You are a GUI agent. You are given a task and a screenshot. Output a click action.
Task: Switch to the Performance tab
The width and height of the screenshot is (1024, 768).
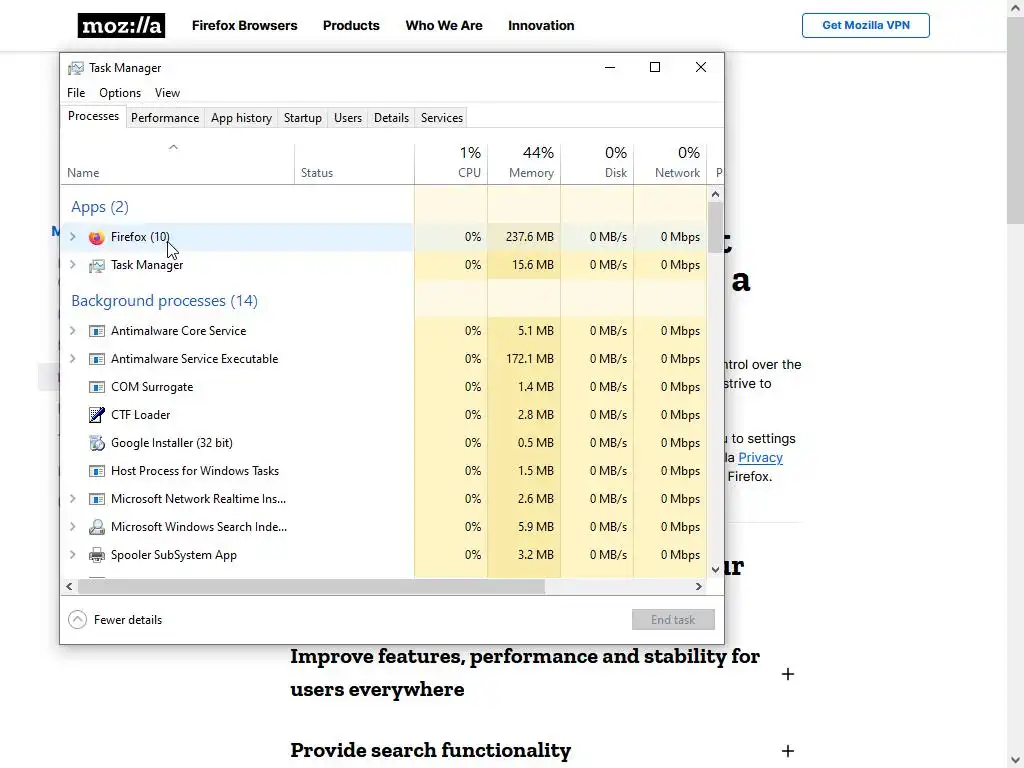coord(165,118)
